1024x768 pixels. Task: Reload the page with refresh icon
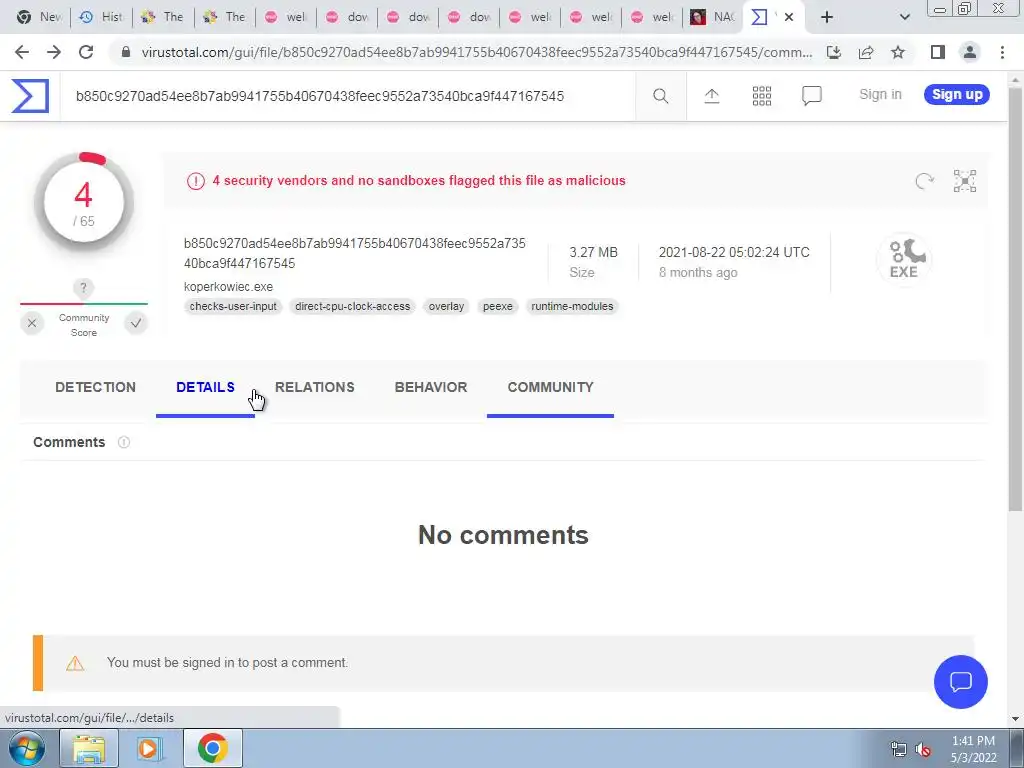click(x=86, y=52)
